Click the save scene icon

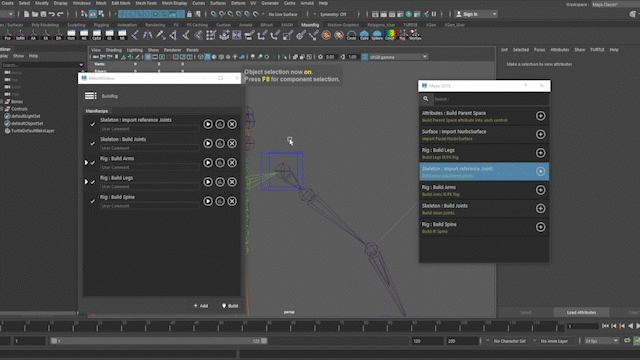(x=43, y=14)
